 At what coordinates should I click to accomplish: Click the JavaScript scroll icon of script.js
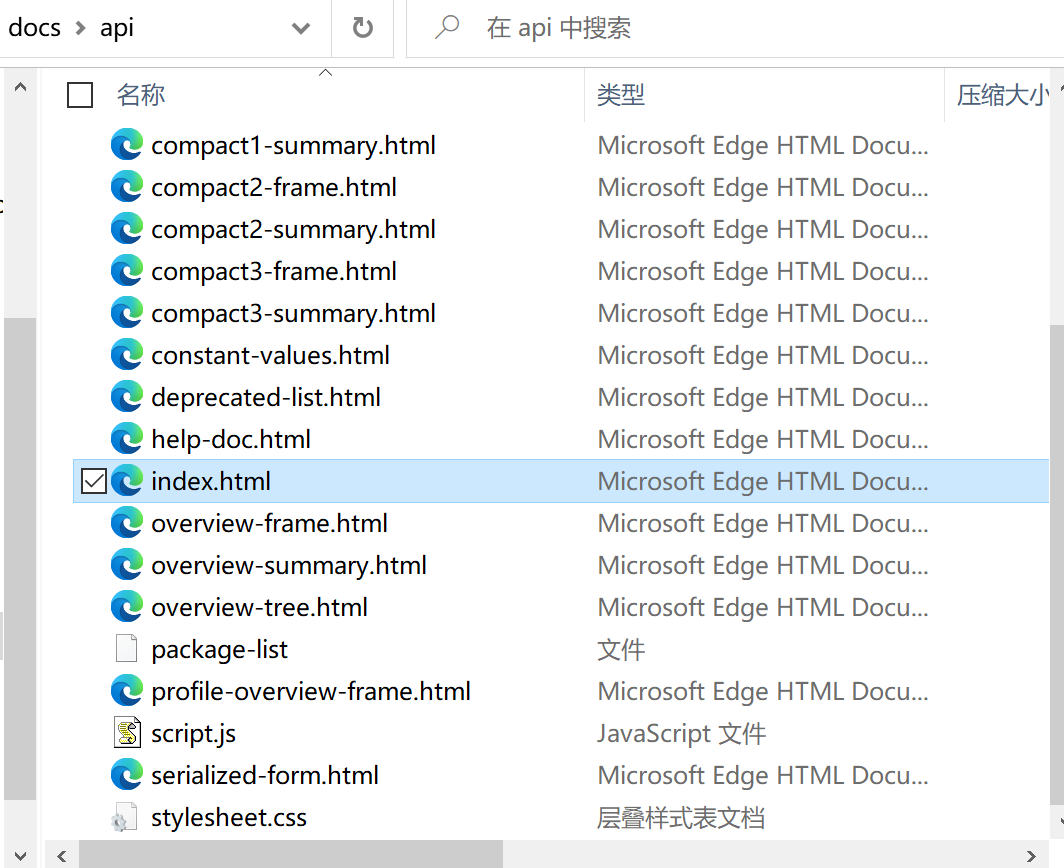[x=127, y=733]
